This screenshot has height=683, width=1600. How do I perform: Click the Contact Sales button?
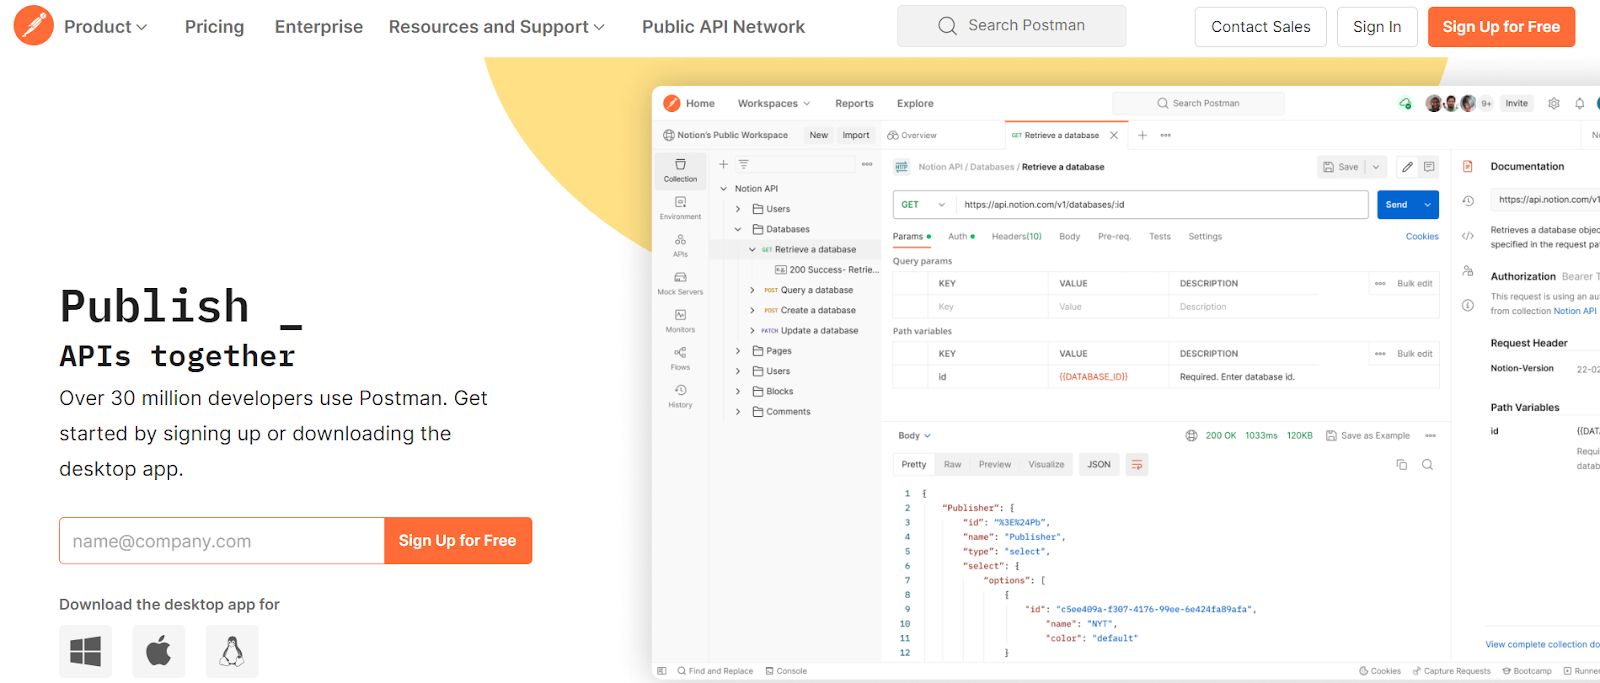(x=1260, y=27)
